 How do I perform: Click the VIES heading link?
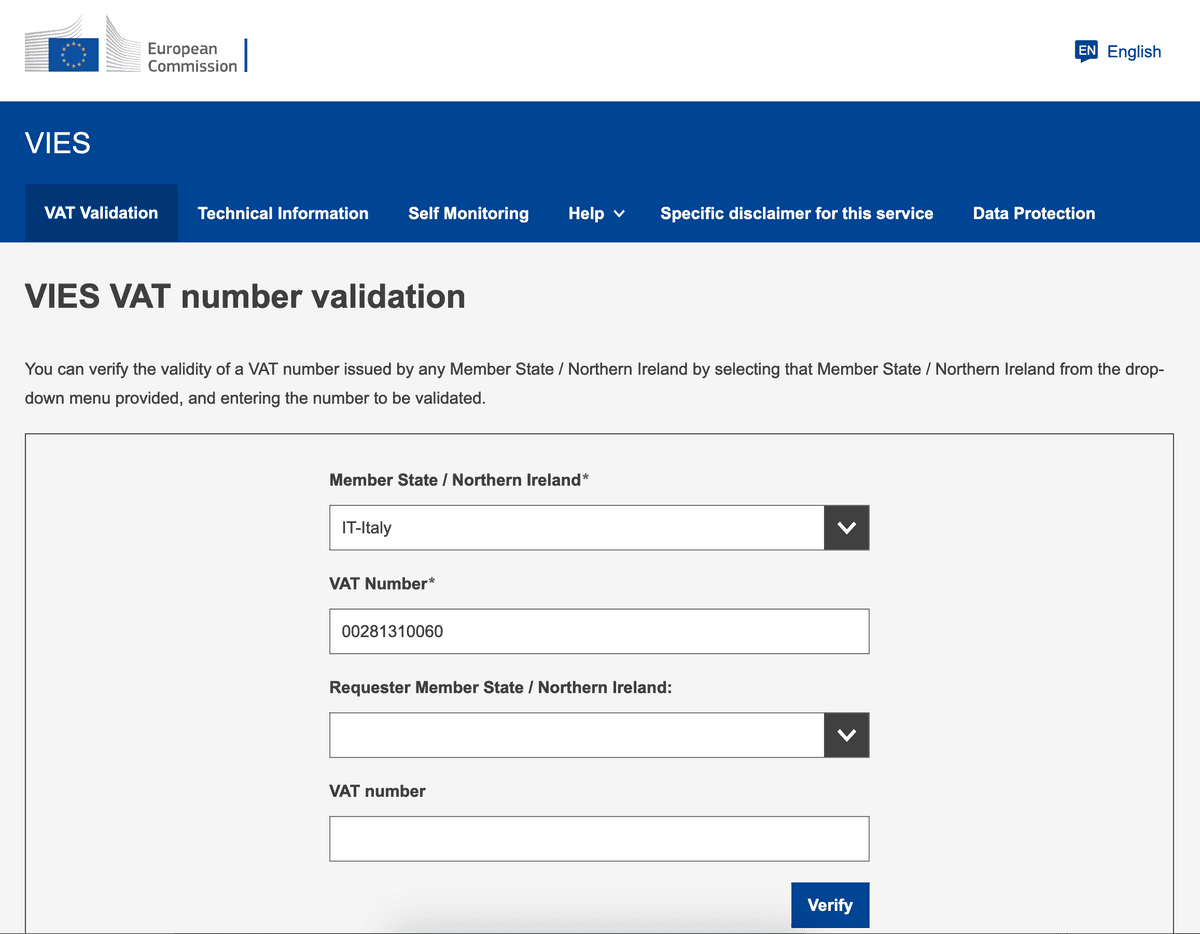pos(57,143)
